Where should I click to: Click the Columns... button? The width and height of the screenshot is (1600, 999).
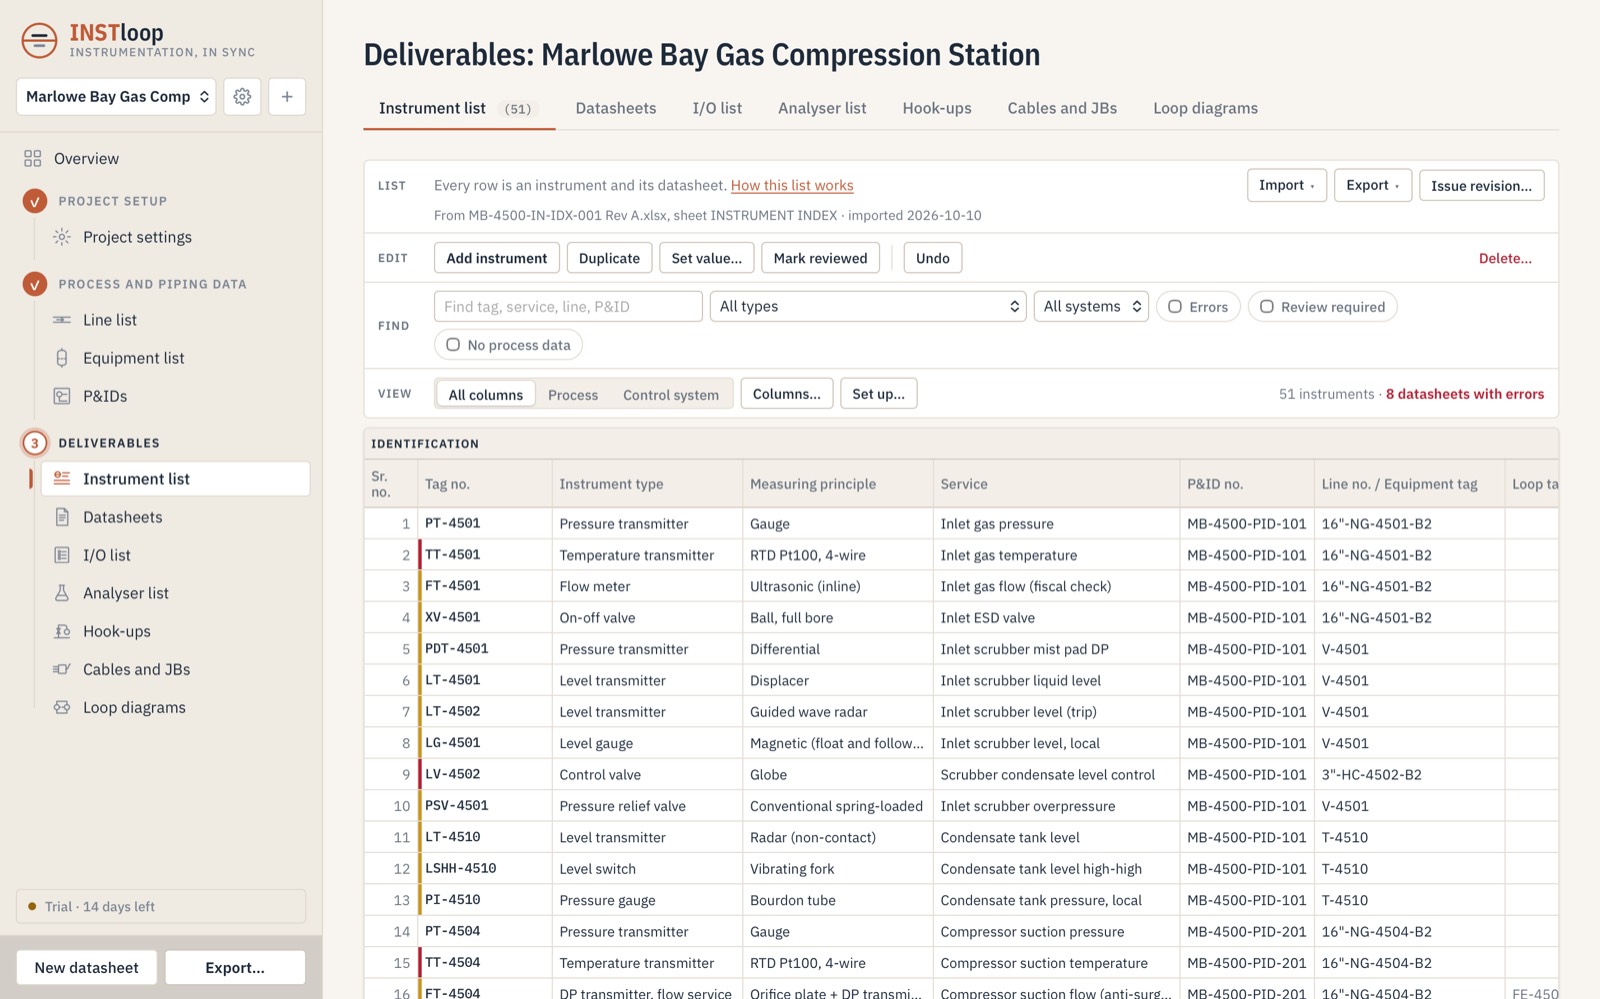pyautogui.click(x=786, y=394)
